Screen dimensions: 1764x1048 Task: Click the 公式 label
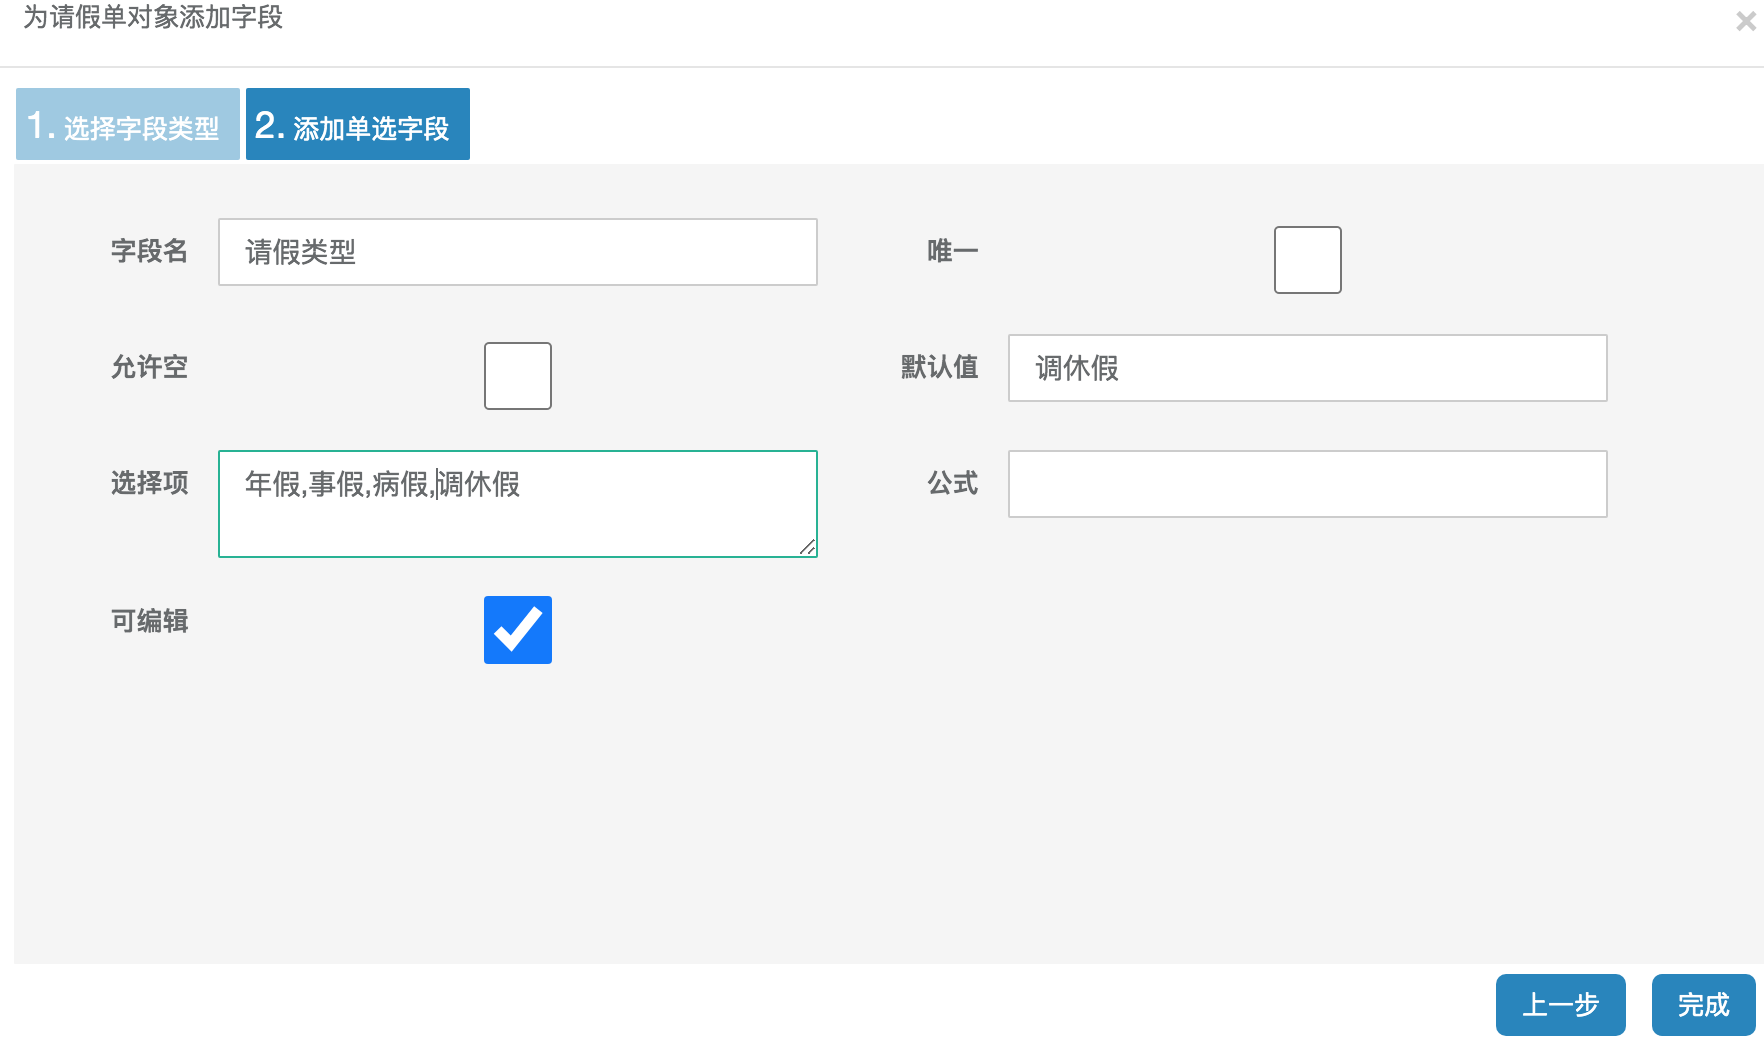[x=952, y=484]
